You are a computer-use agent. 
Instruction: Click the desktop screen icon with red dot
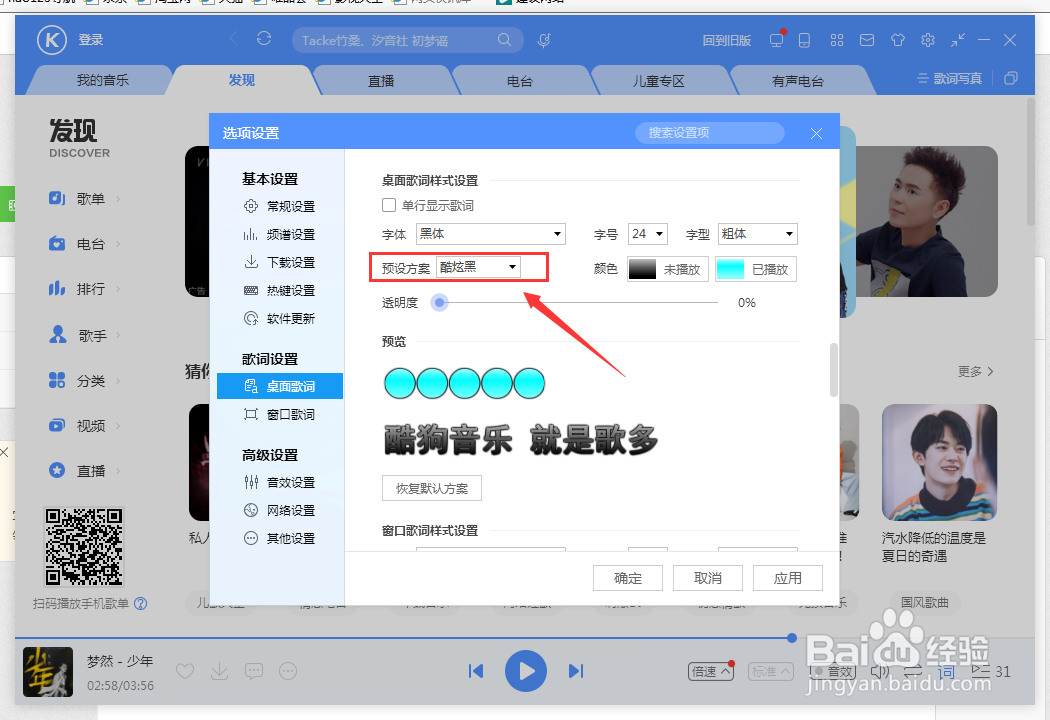[x=777, y=40]
